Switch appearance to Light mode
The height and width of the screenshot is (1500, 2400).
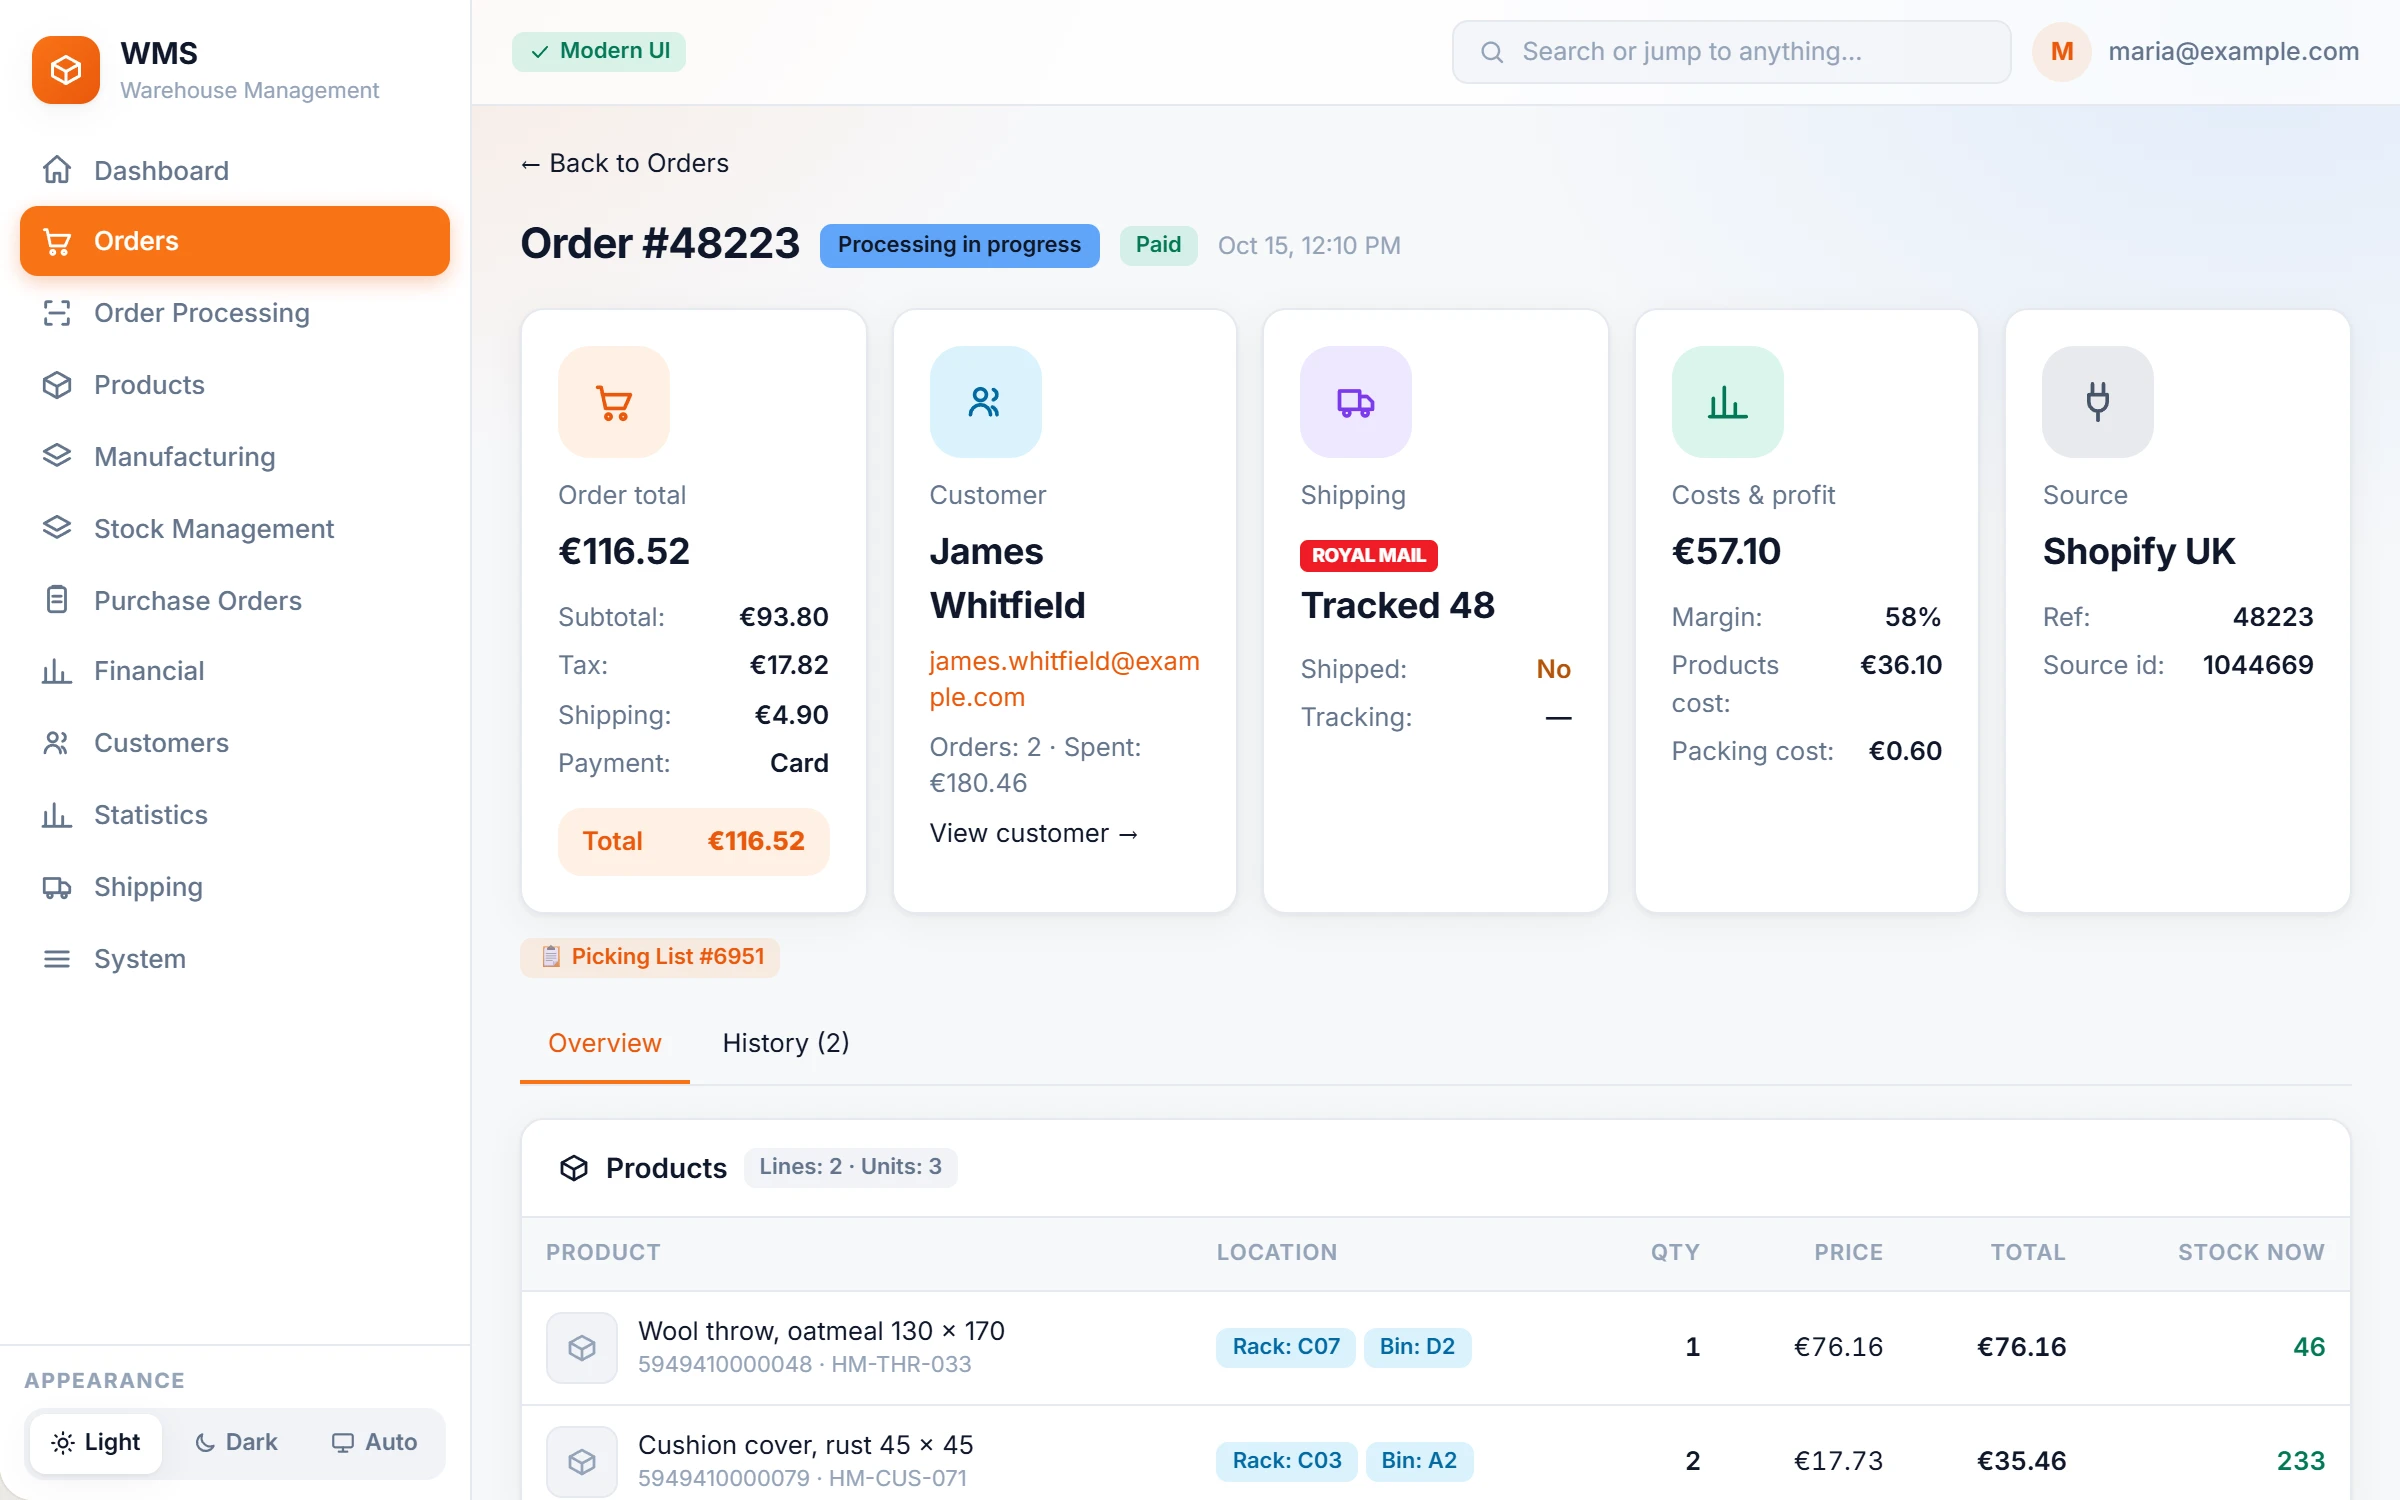(96, 1442)
